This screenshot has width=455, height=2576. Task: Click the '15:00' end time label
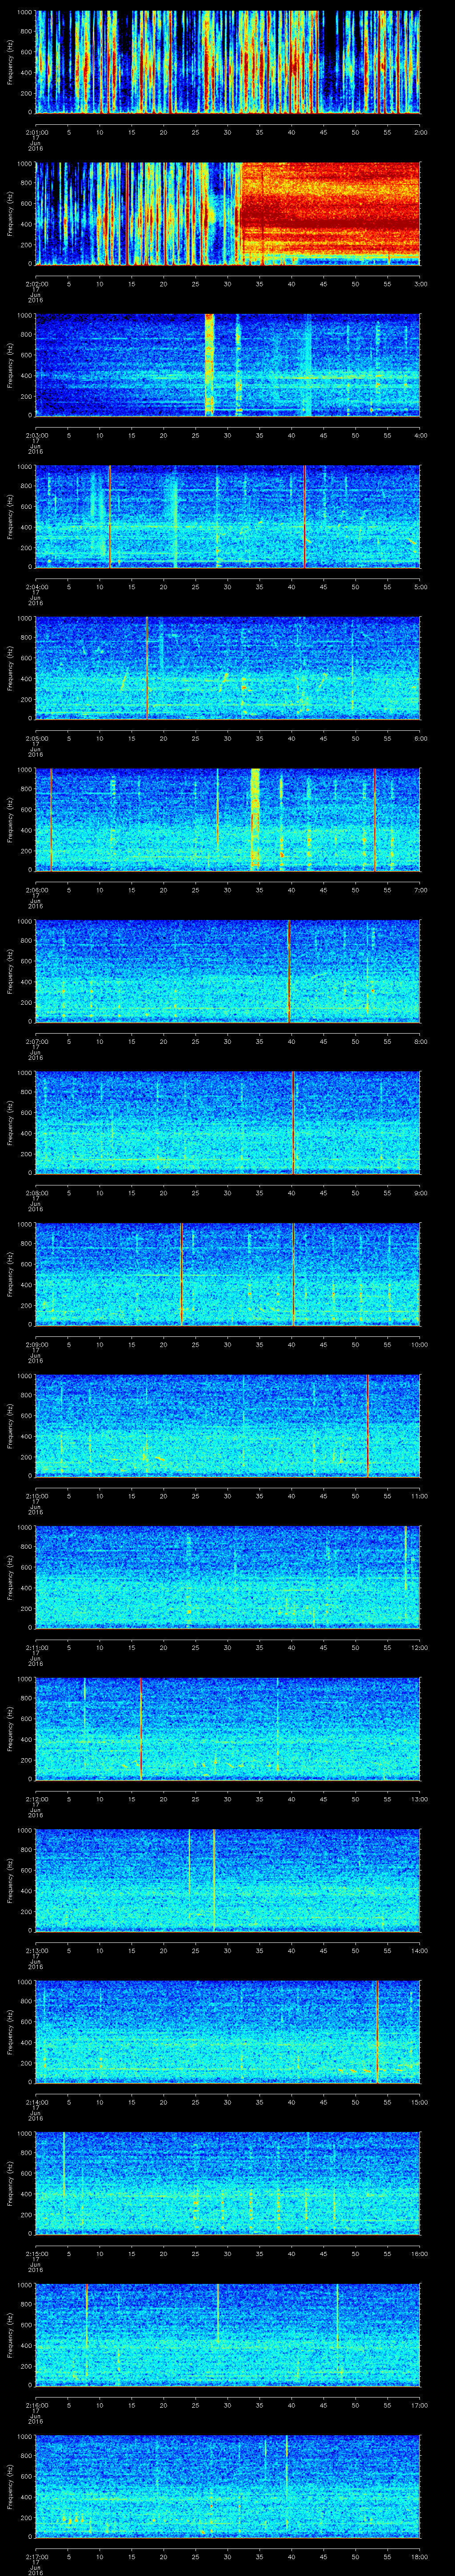(419, 2102)
